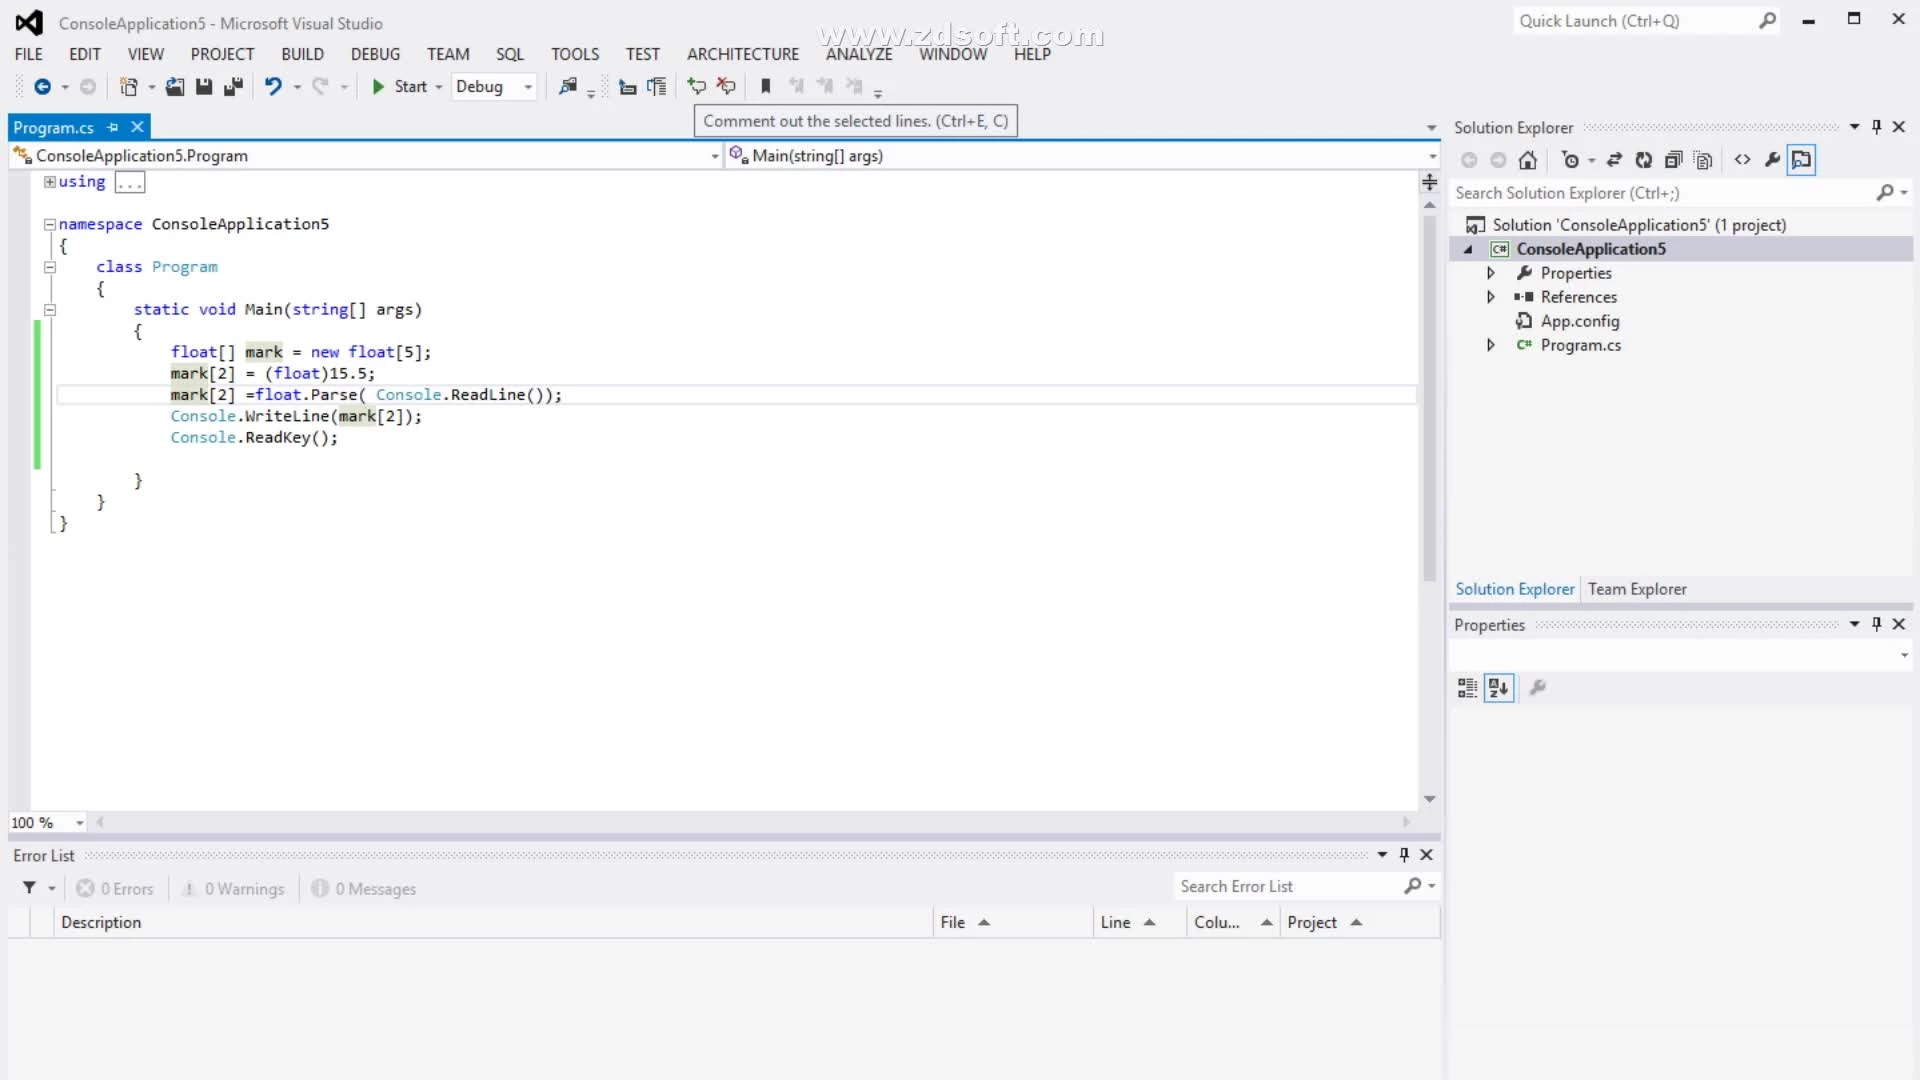Expand the References node

pyautogui.click(x=1490, y=297)
